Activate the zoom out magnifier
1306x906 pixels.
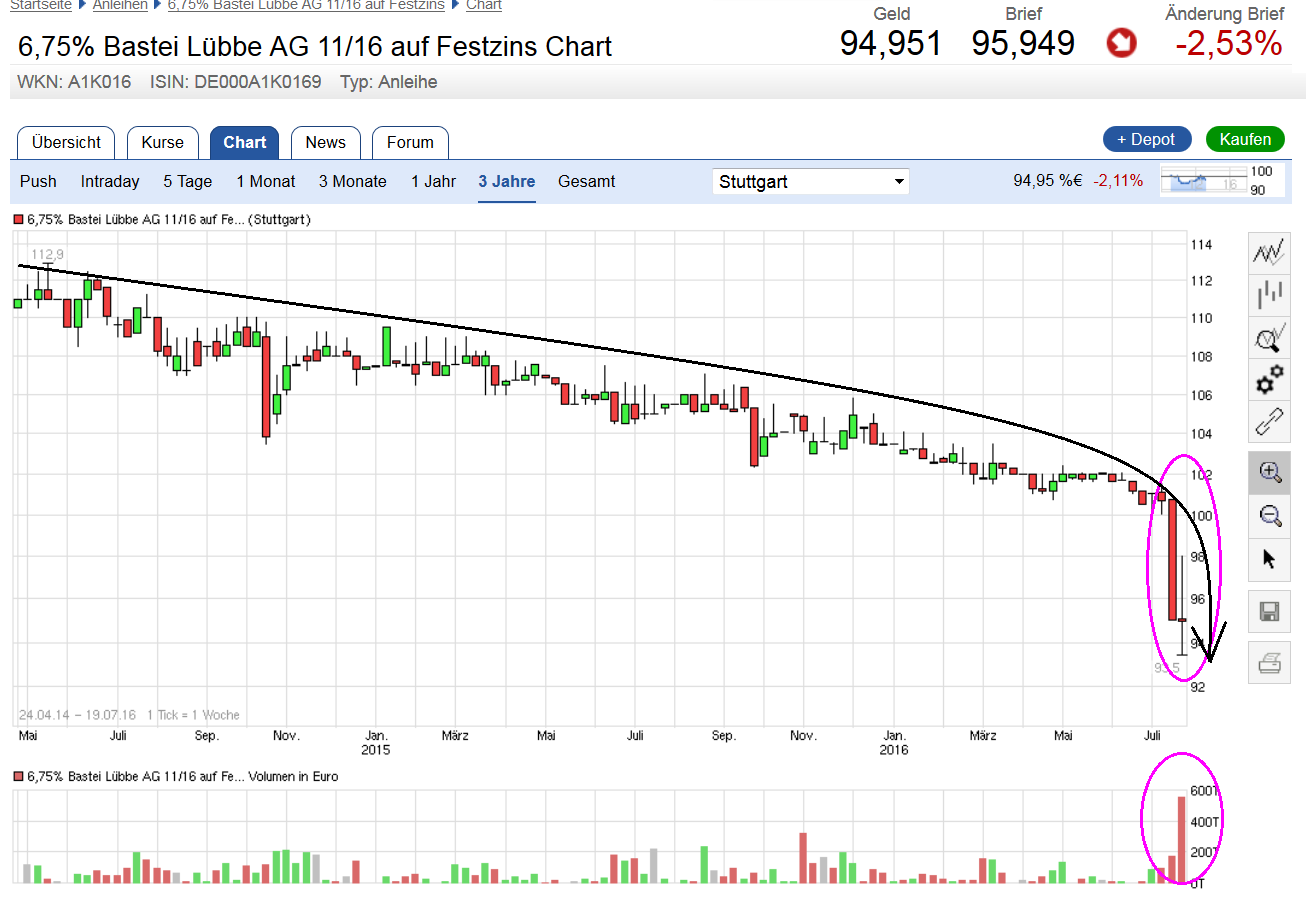(x=1269, y=515)
